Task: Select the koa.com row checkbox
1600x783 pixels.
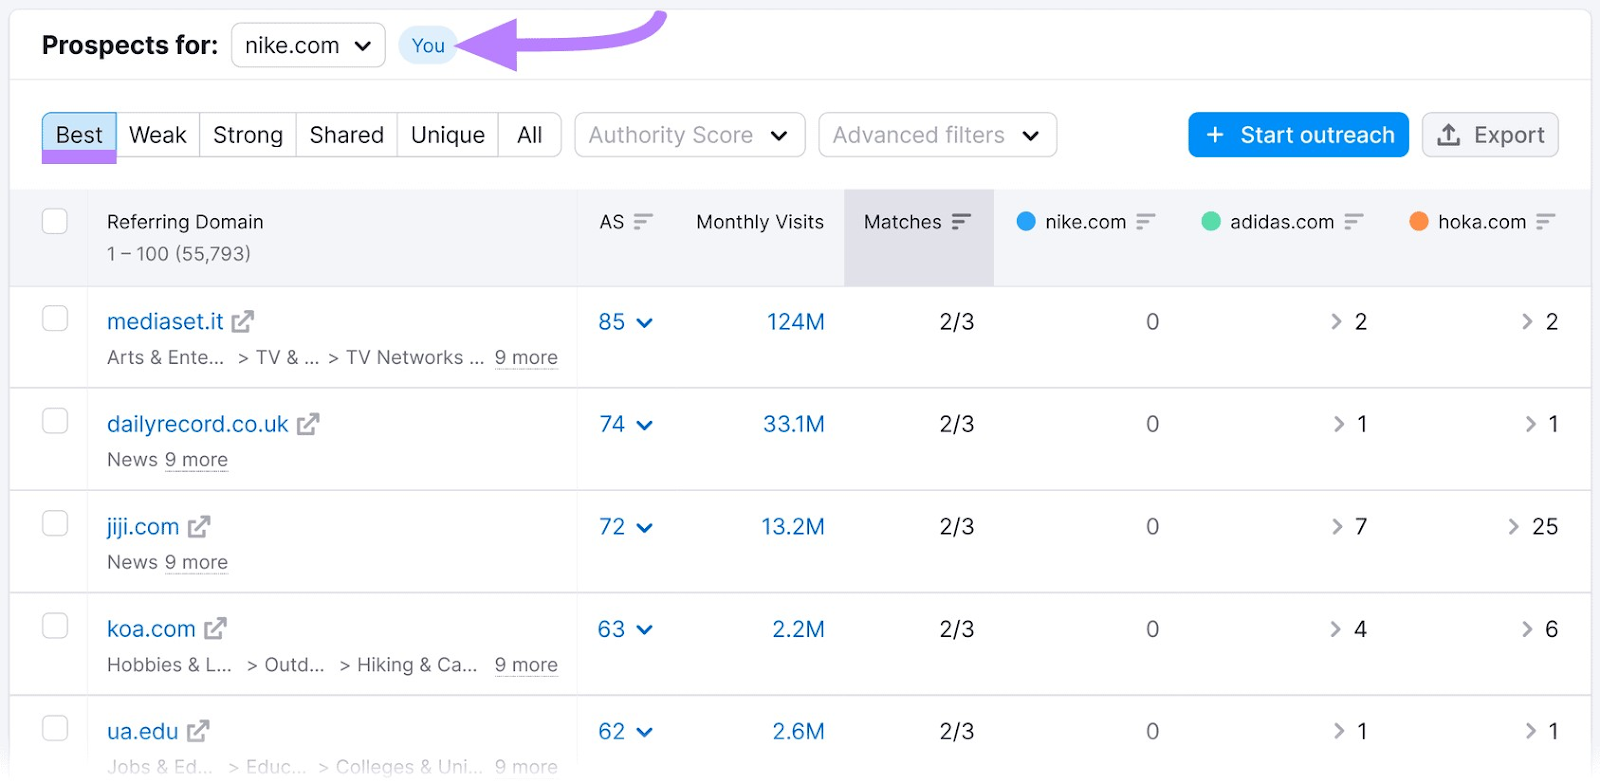Action: pyautogui.click(x=55, y=626)
